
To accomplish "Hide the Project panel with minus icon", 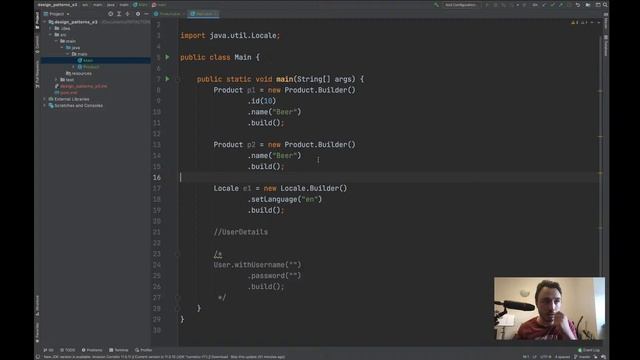I will (146, 14).
